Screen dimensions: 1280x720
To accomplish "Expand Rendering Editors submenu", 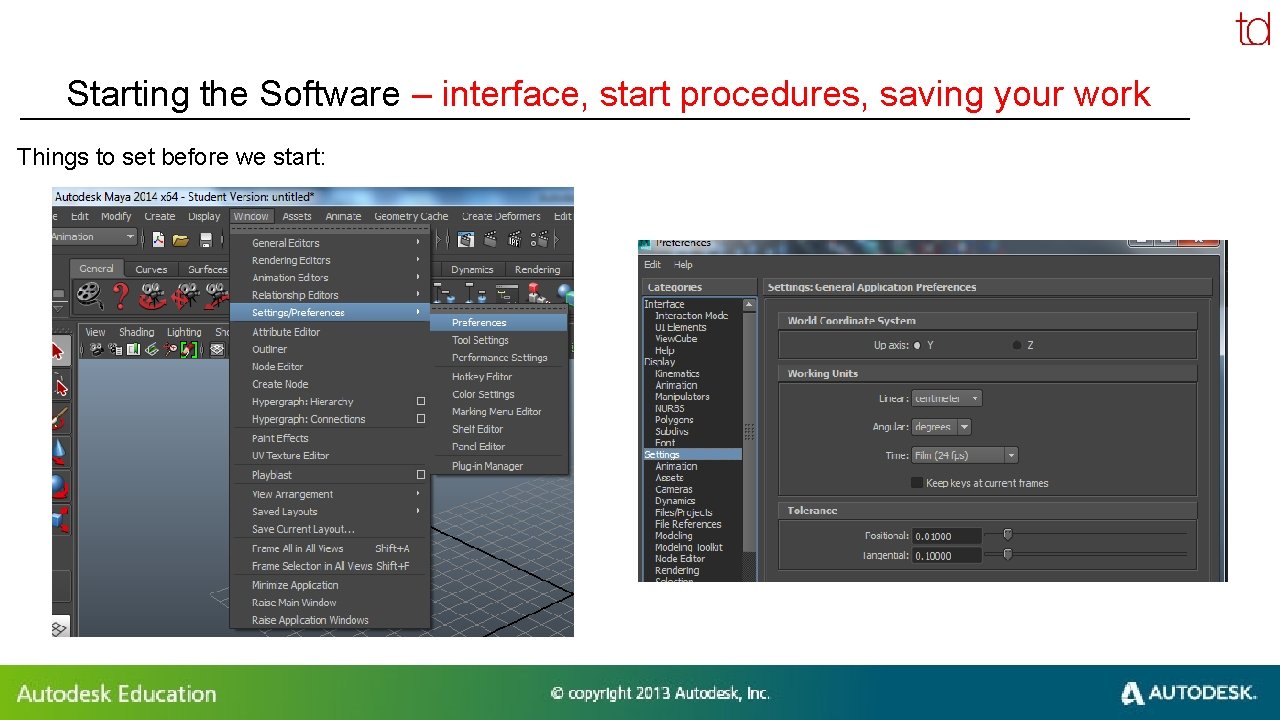I will coord(331,260).
